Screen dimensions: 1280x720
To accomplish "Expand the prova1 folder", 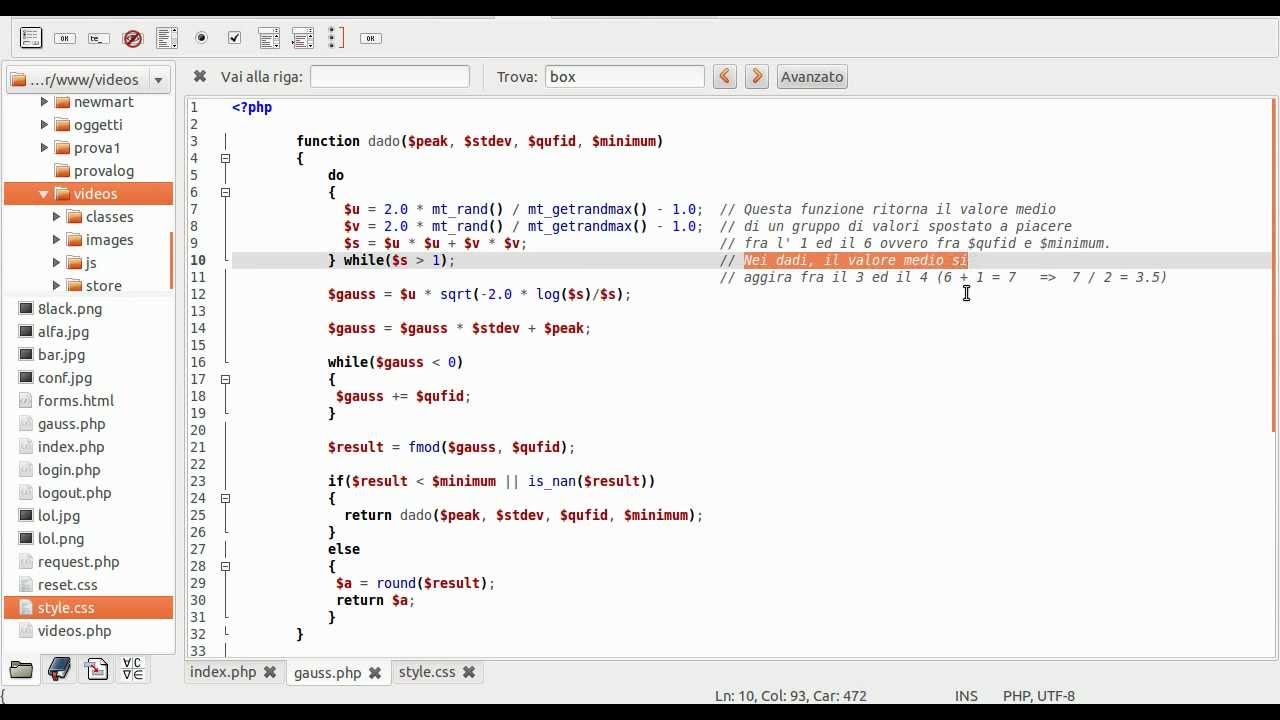I will pyautogui.click(x=44, y=148).
